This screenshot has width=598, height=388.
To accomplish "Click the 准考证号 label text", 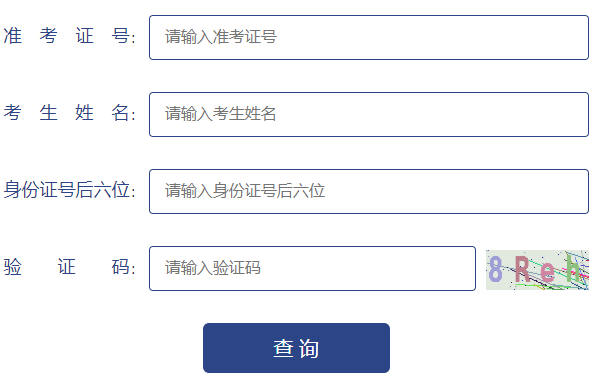I will point(69,37).
